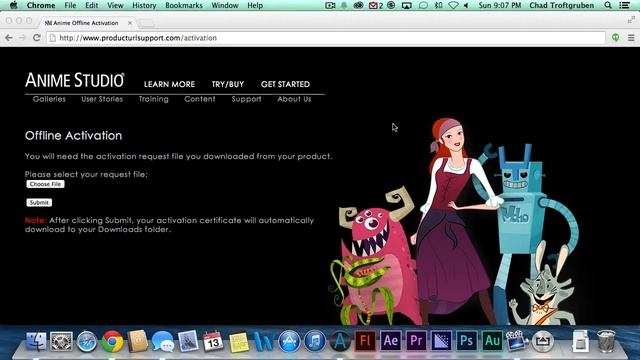Open the Apple menu

point(13,5)
